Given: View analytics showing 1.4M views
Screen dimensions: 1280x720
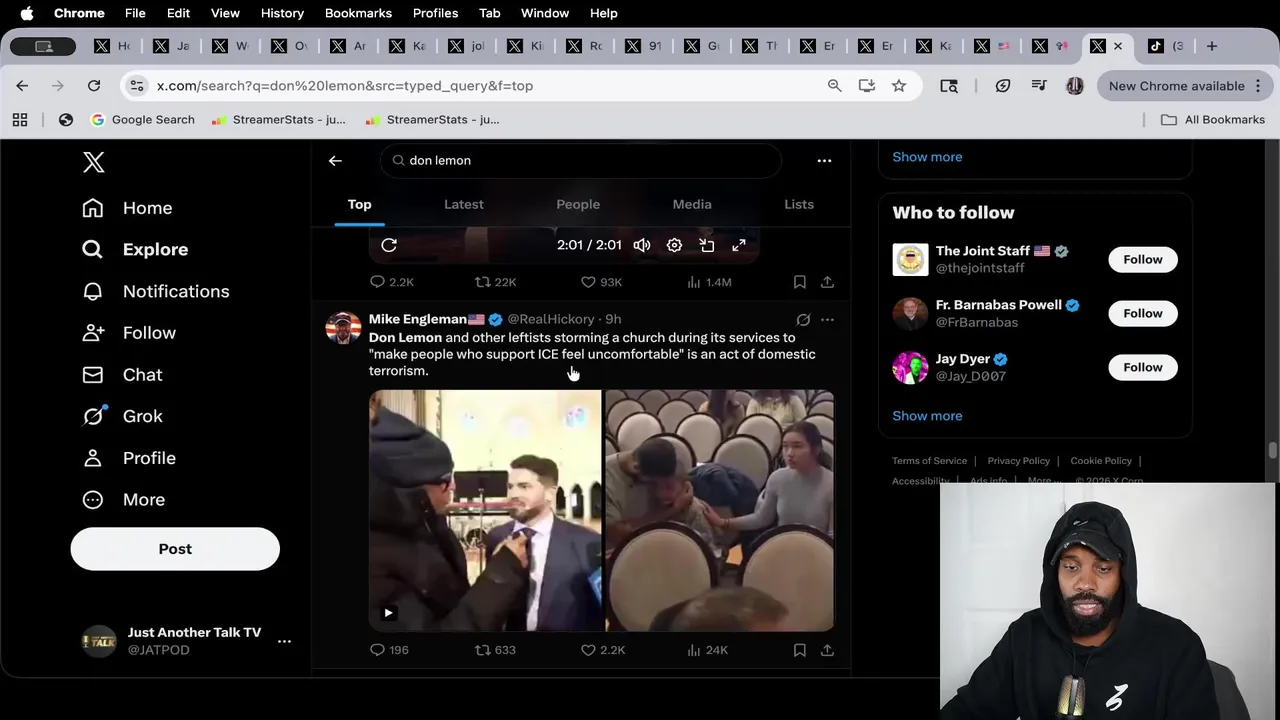Looking at the screenshot, I should pos(709,282).
